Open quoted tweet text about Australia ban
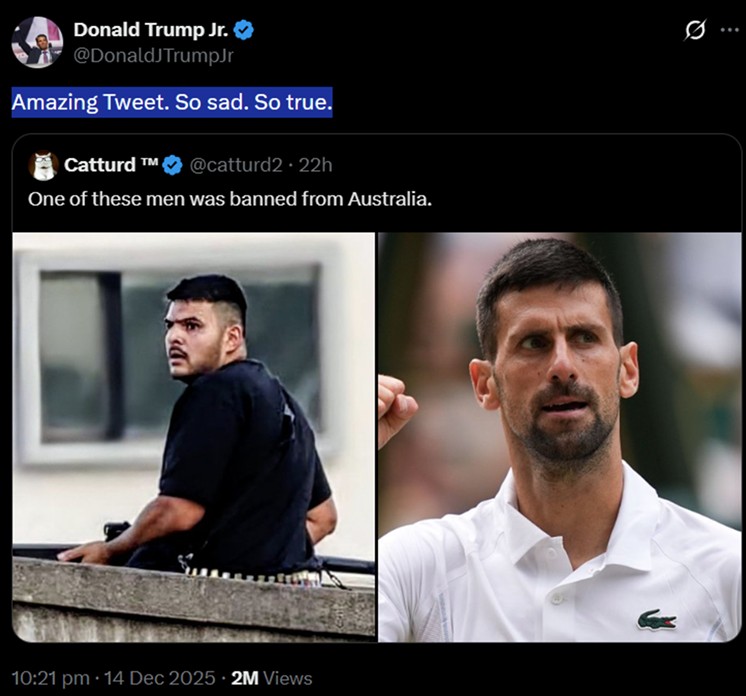This screenshot has height=696, width=746. pos(230,198)
